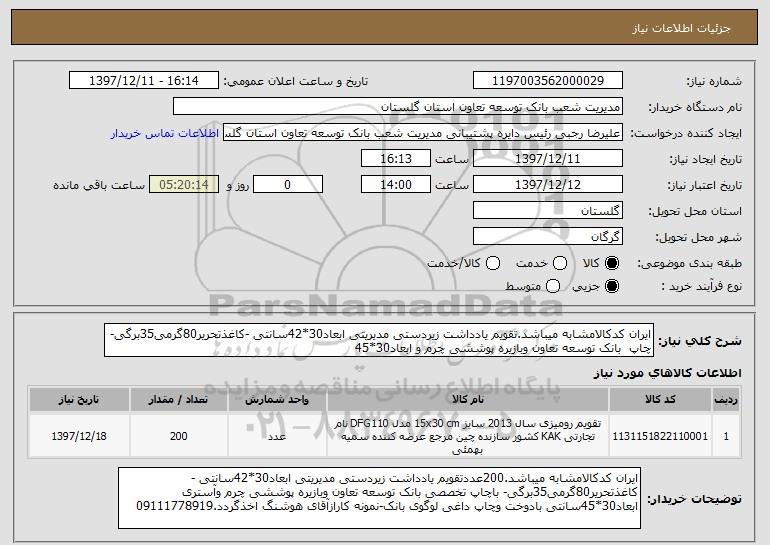Click the validity date field 1397/12/12
This screenshot has height=545, width=770.
point(548,185)
